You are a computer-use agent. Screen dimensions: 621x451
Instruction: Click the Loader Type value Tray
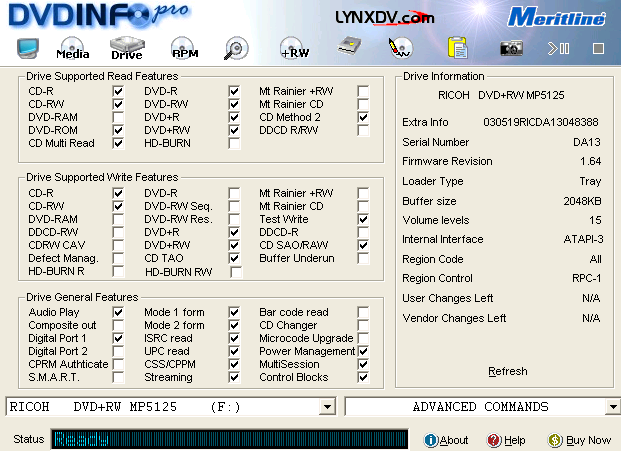(x=591, y=181)
